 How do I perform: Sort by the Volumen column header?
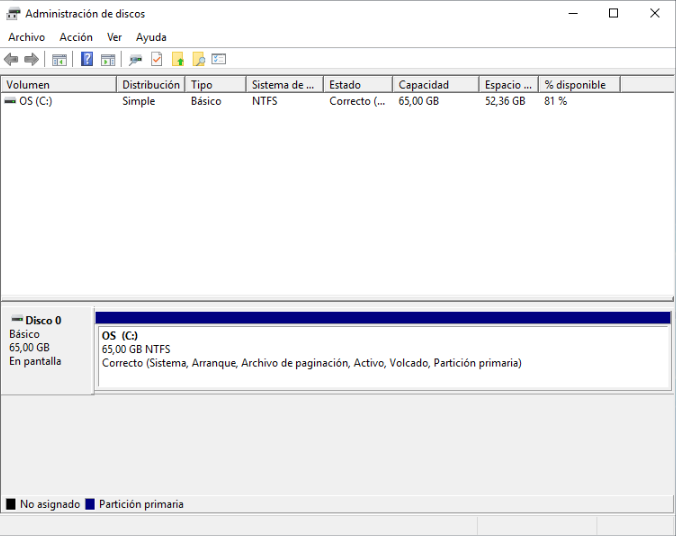[58, 85]
